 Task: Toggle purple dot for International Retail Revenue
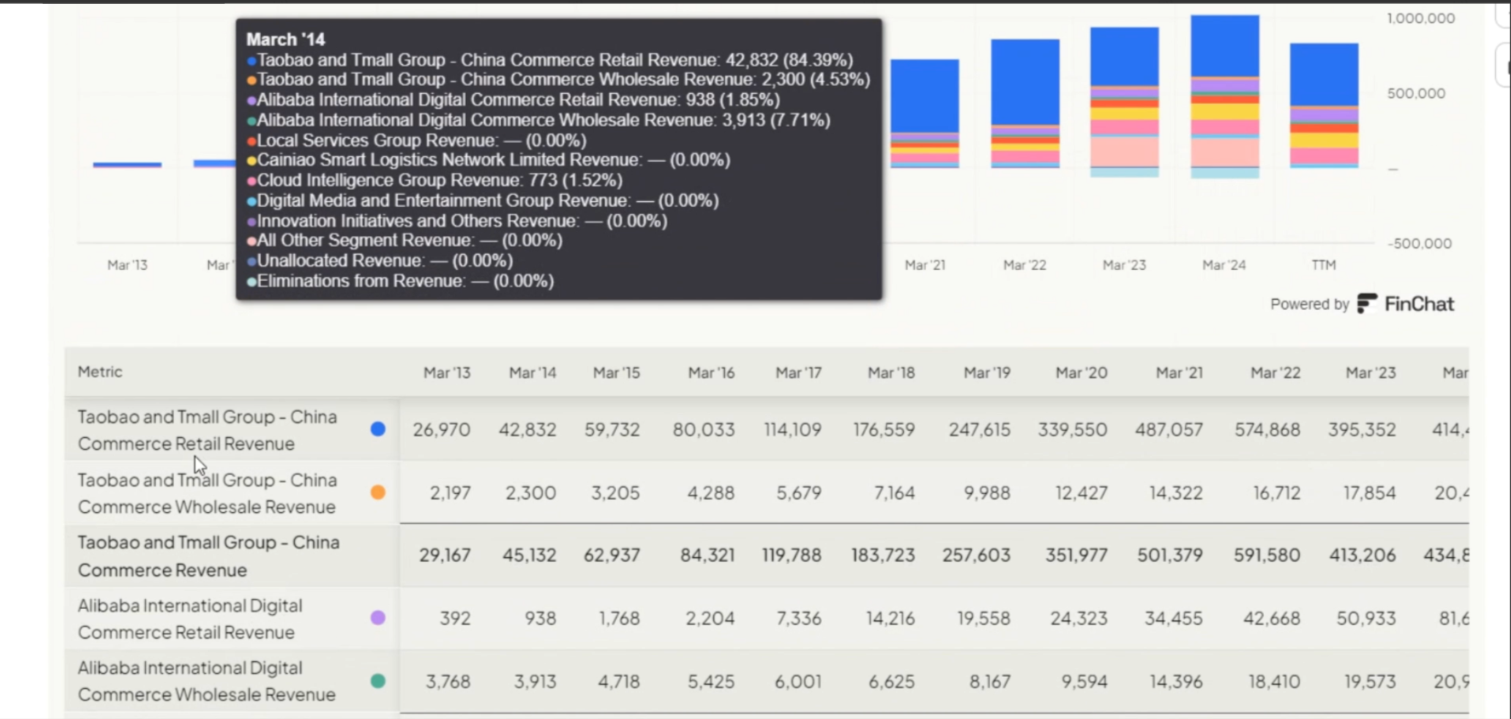[x=378, y=618]
